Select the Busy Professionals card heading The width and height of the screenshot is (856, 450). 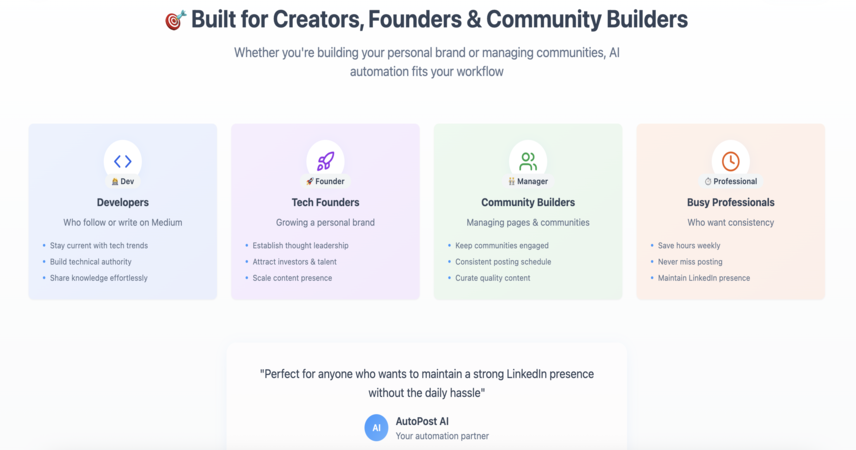[730, 203]
